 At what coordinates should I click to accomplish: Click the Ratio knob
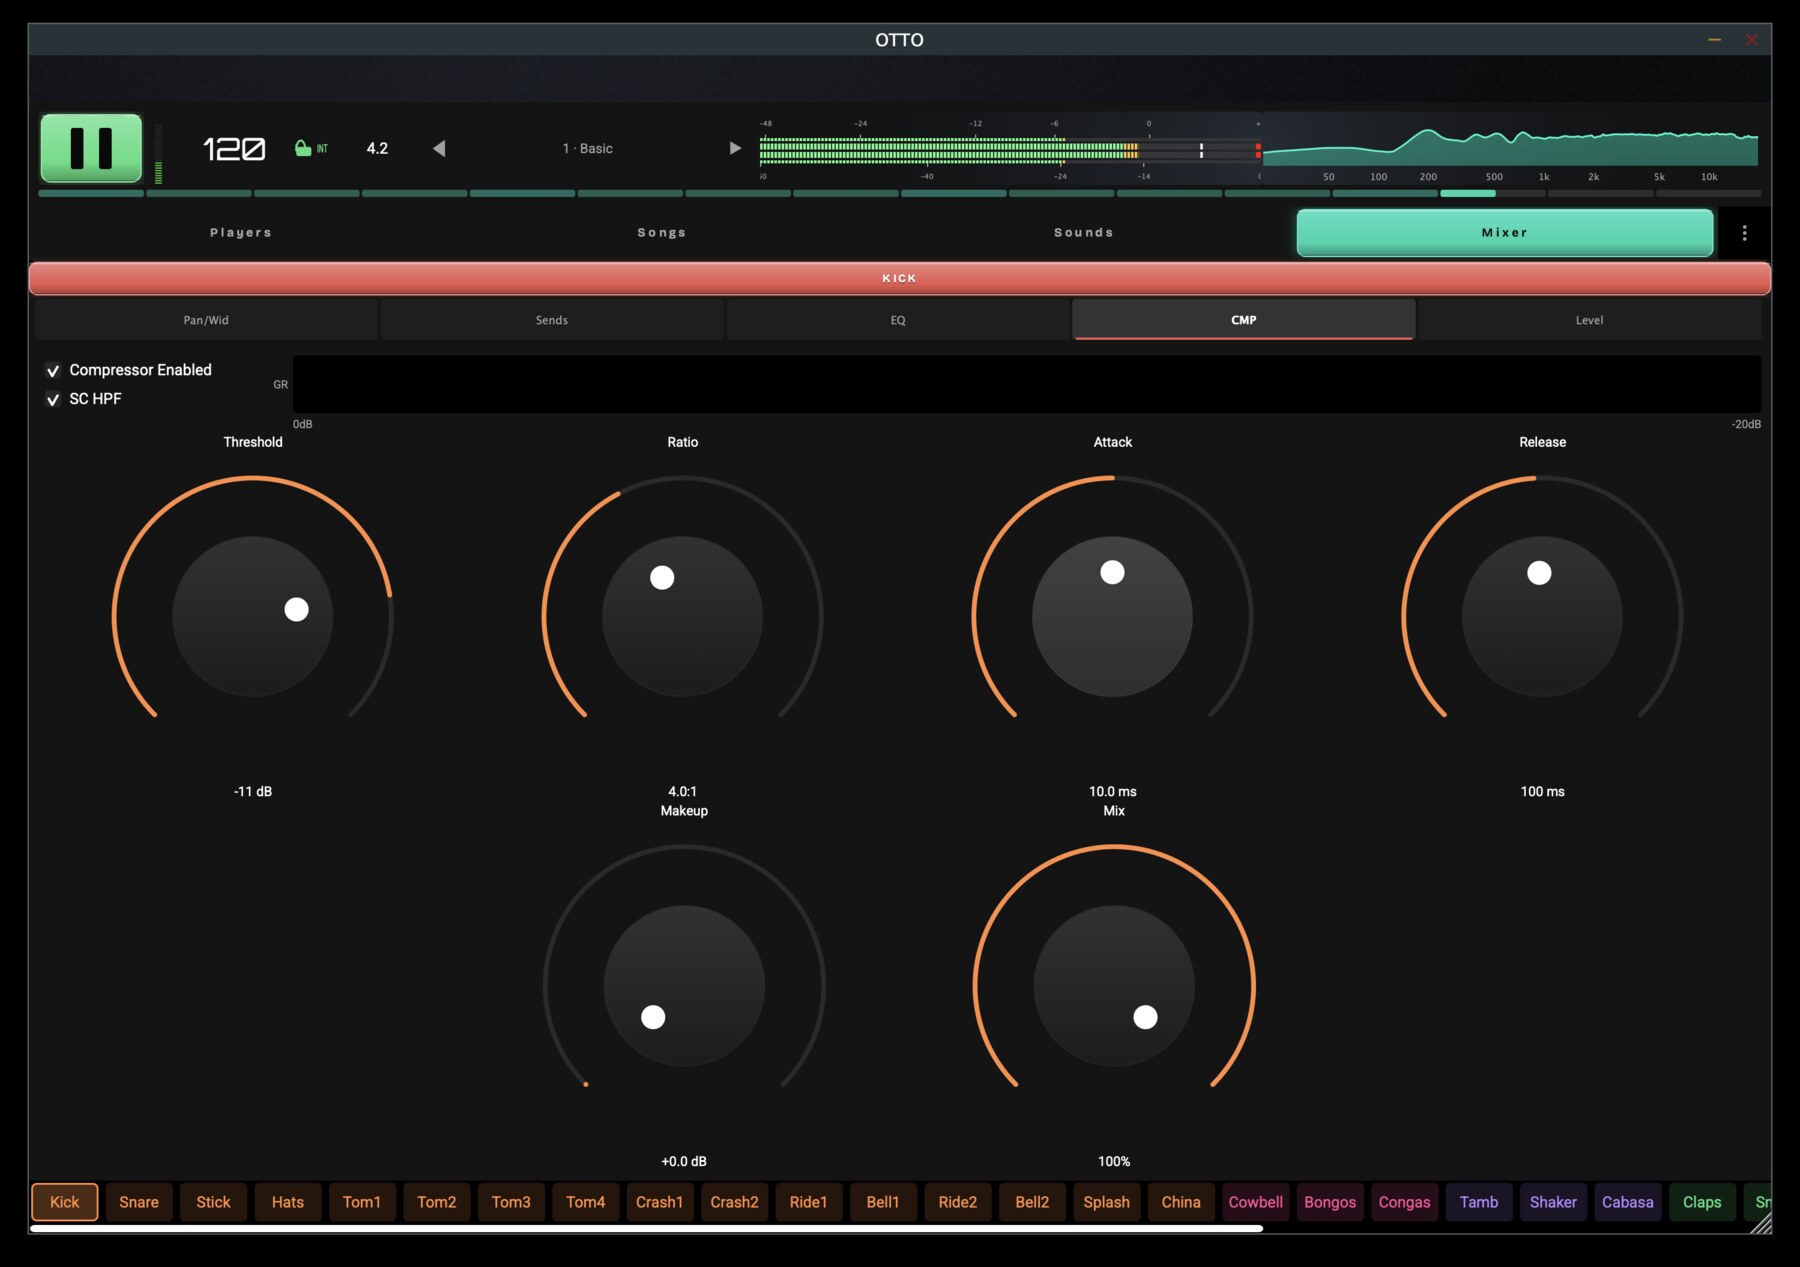point(683,617)
